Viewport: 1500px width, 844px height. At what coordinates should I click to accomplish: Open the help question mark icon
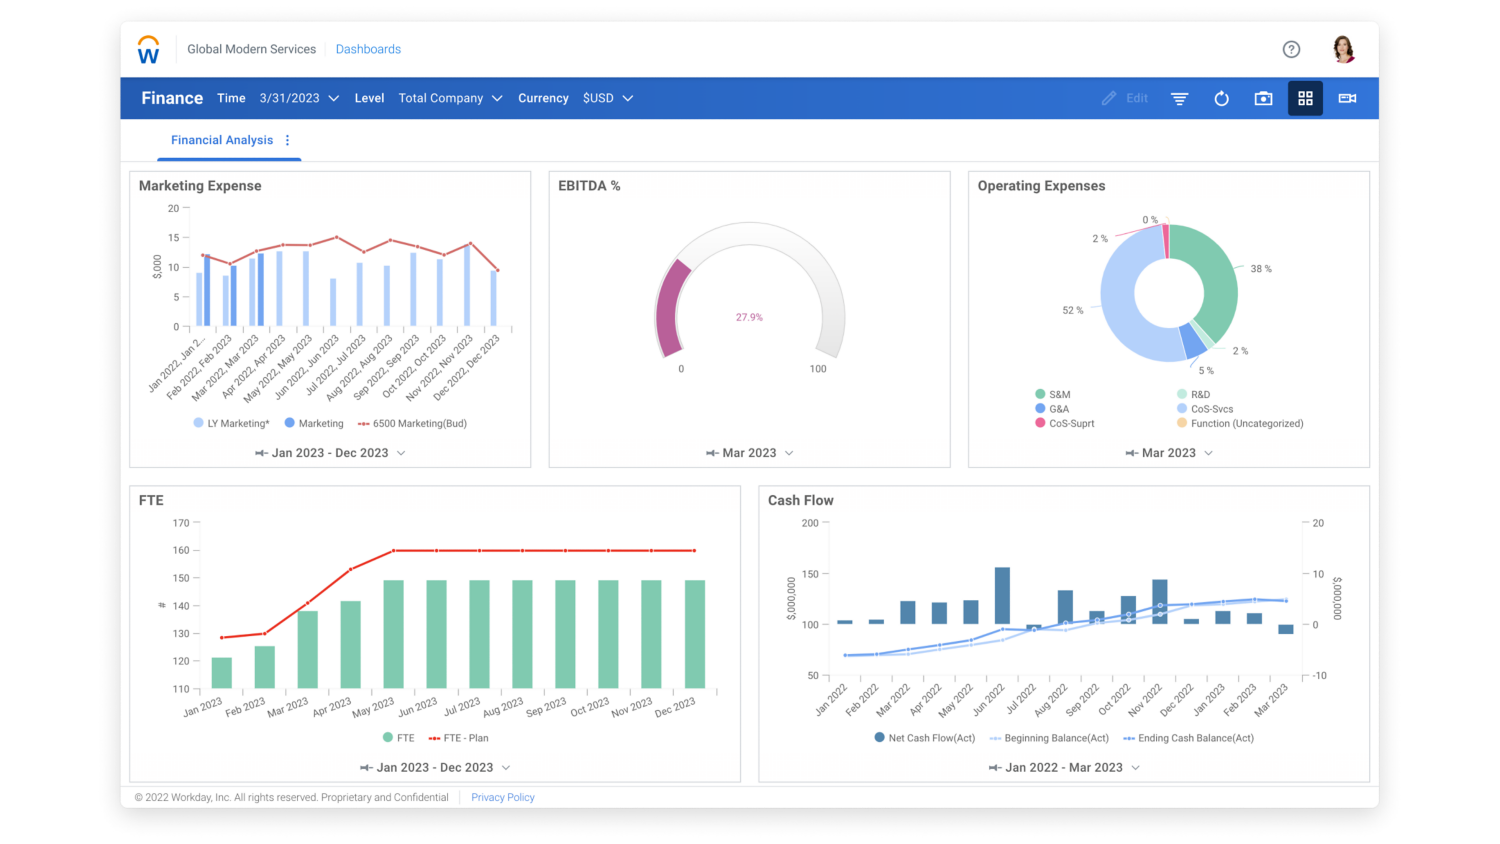coord(1291,49)
